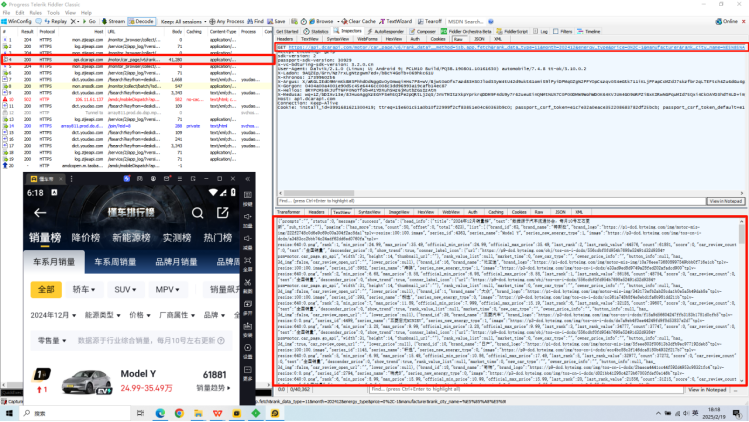Sort sessions by the Body column header

pos(177,32)
